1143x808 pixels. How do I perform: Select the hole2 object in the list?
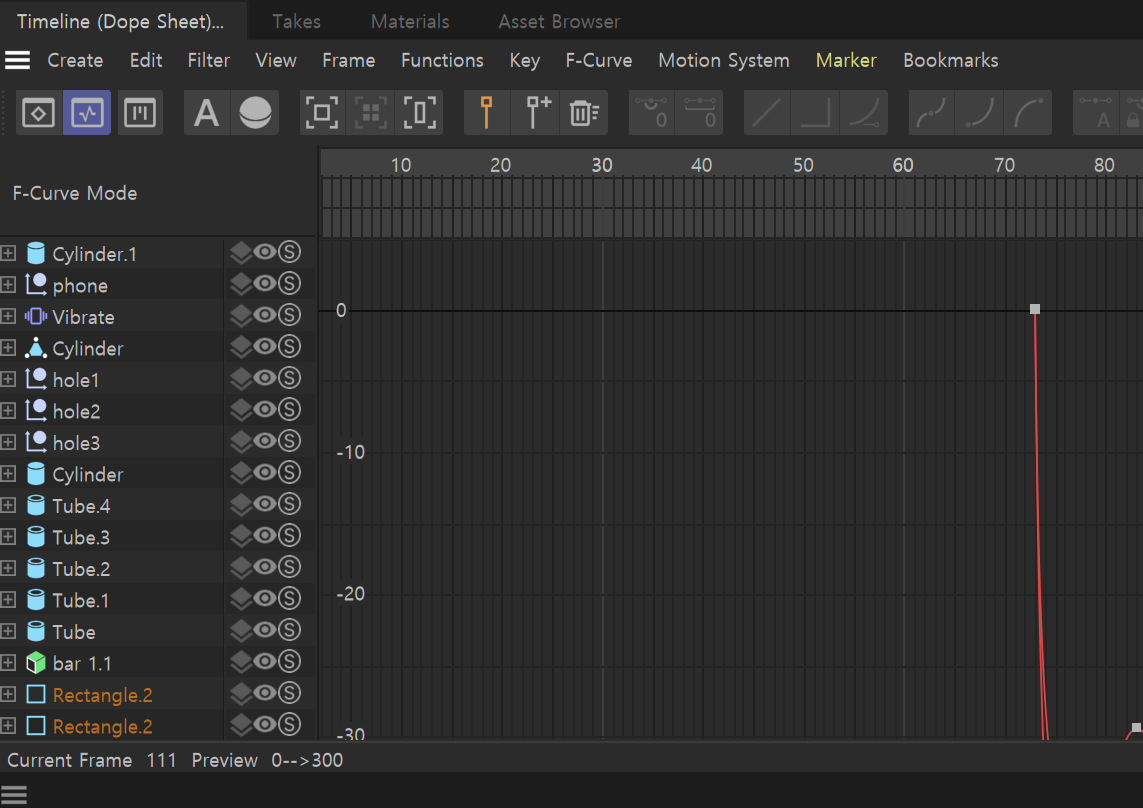pos(77,411)
